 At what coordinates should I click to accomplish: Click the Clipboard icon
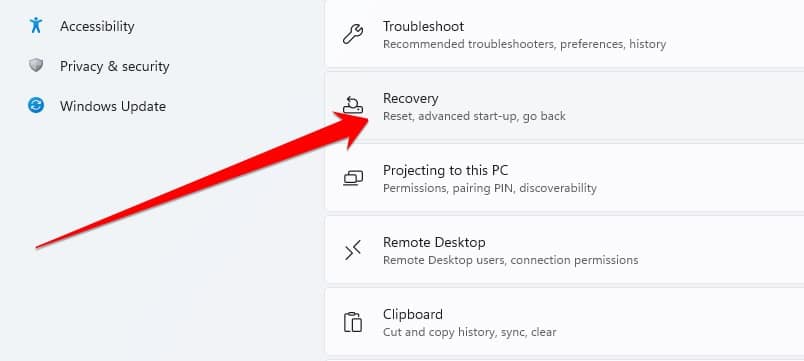(353, 322)
